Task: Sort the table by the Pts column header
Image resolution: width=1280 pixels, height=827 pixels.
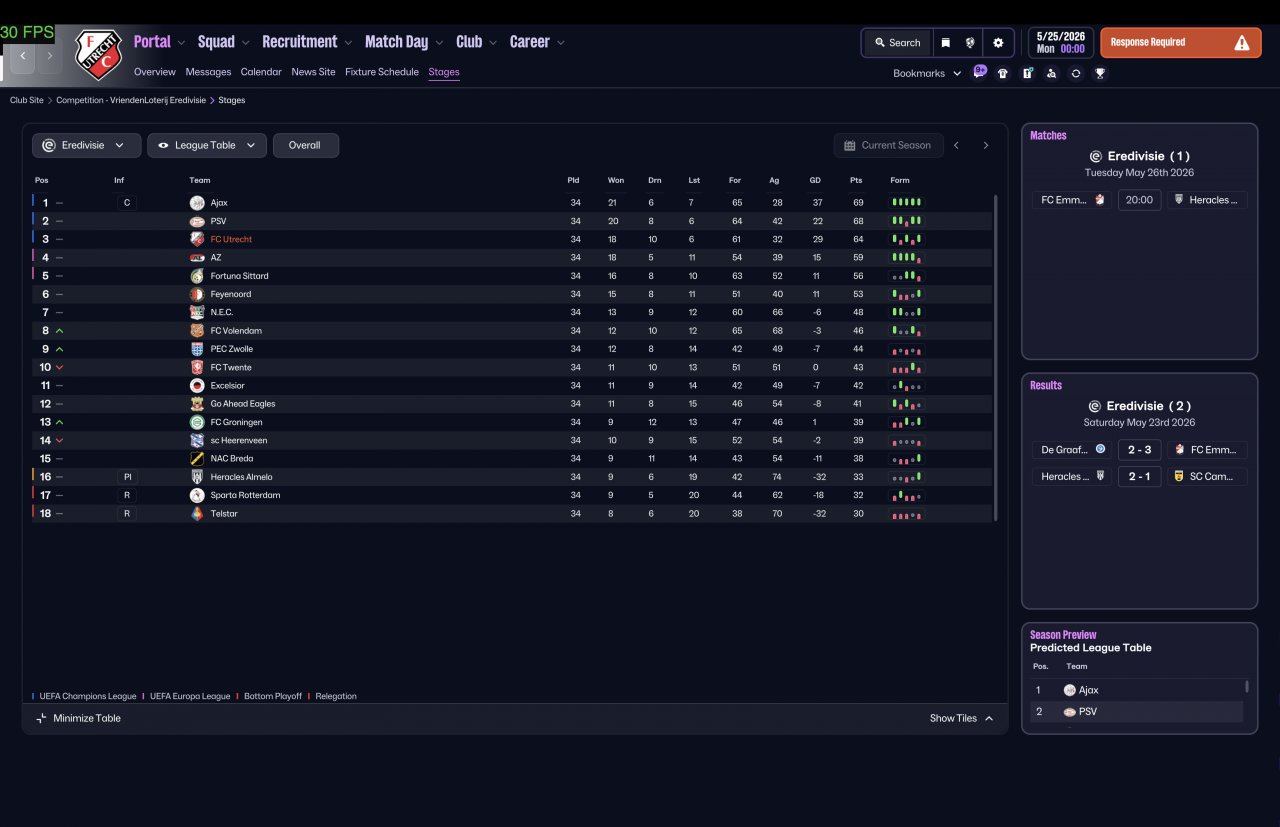Action: 856,181
